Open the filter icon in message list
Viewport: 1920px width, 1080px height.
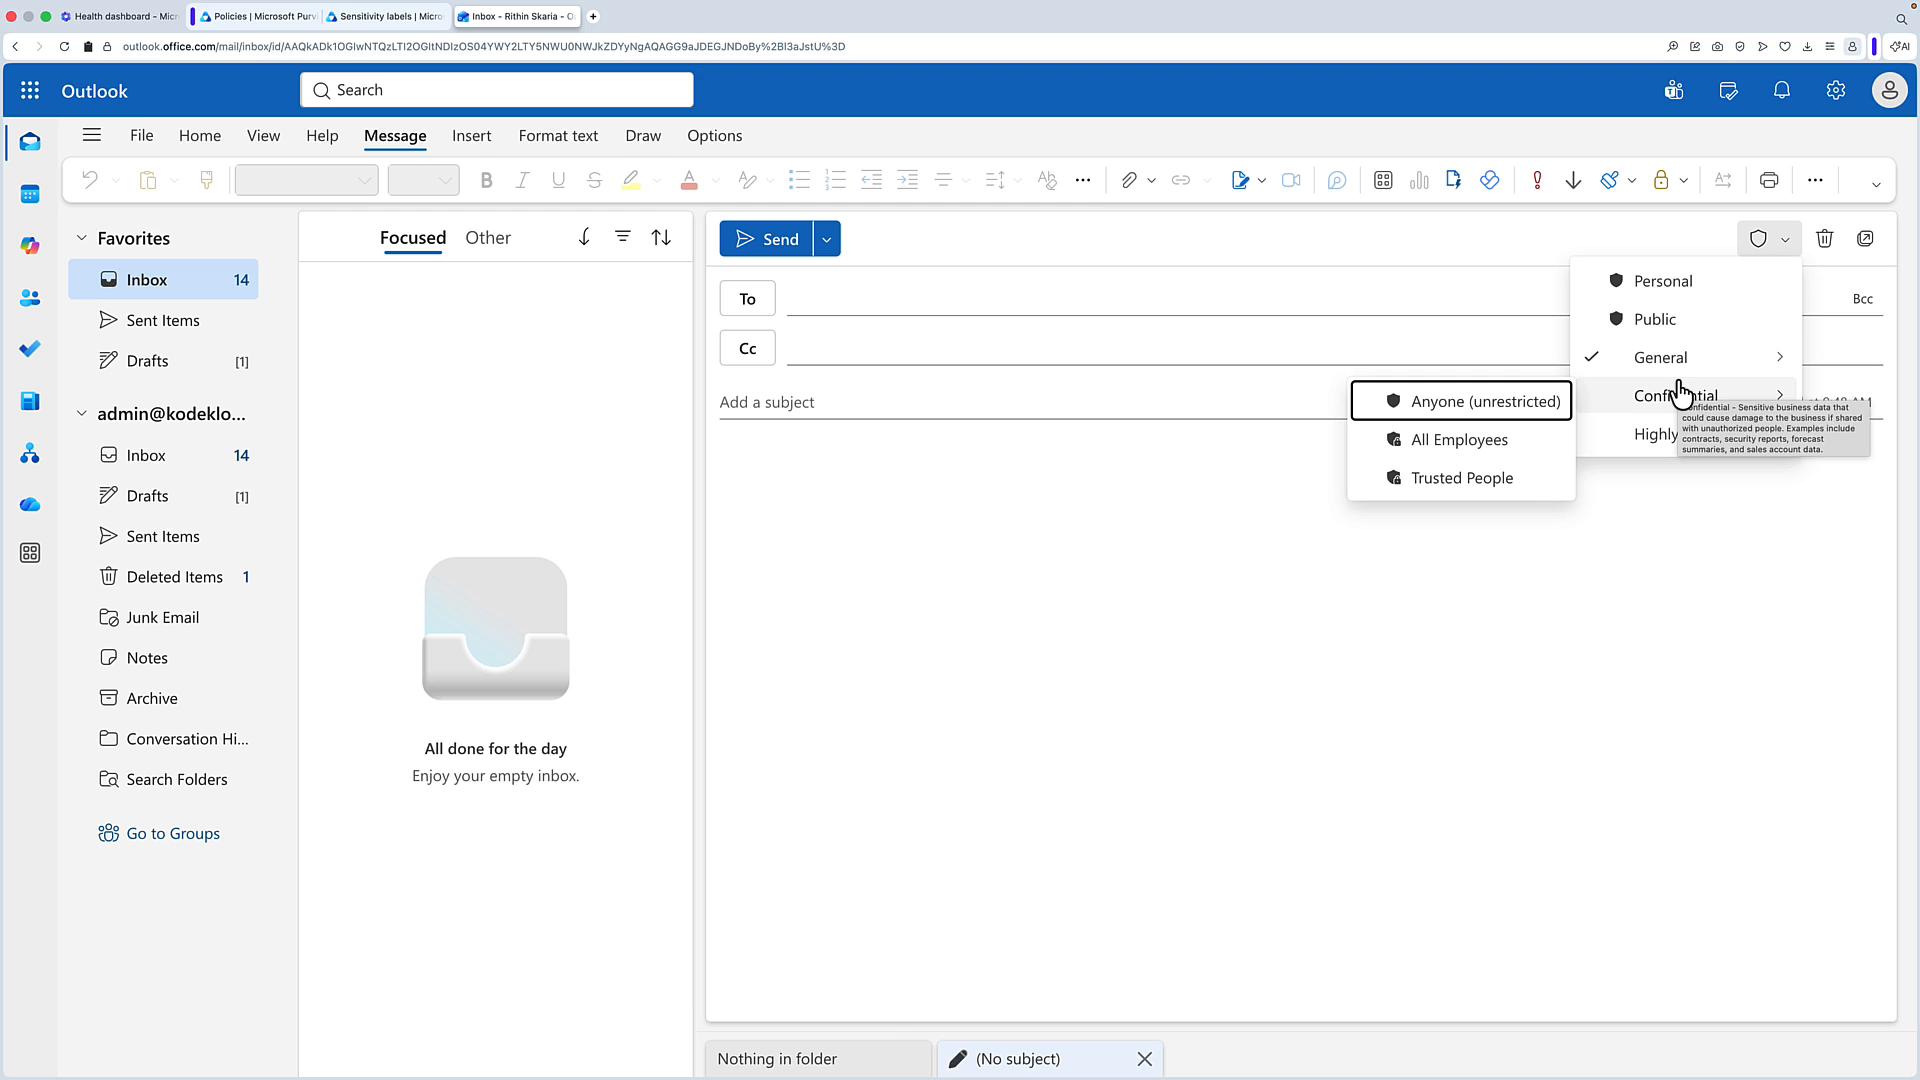pyautogui.click(x=623, y=237)
